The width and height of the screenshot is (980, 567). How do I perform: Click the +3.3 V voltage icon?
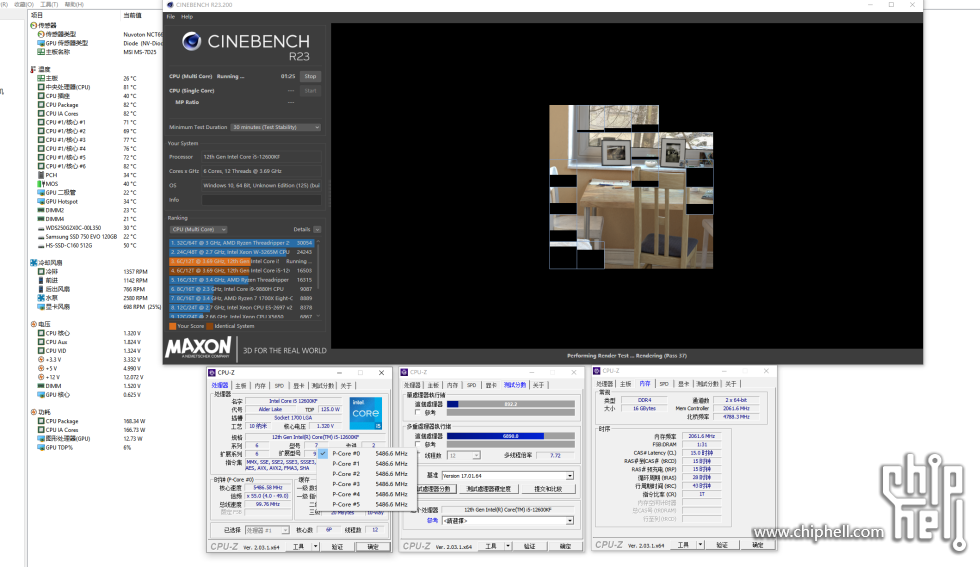tap(41, 359)
